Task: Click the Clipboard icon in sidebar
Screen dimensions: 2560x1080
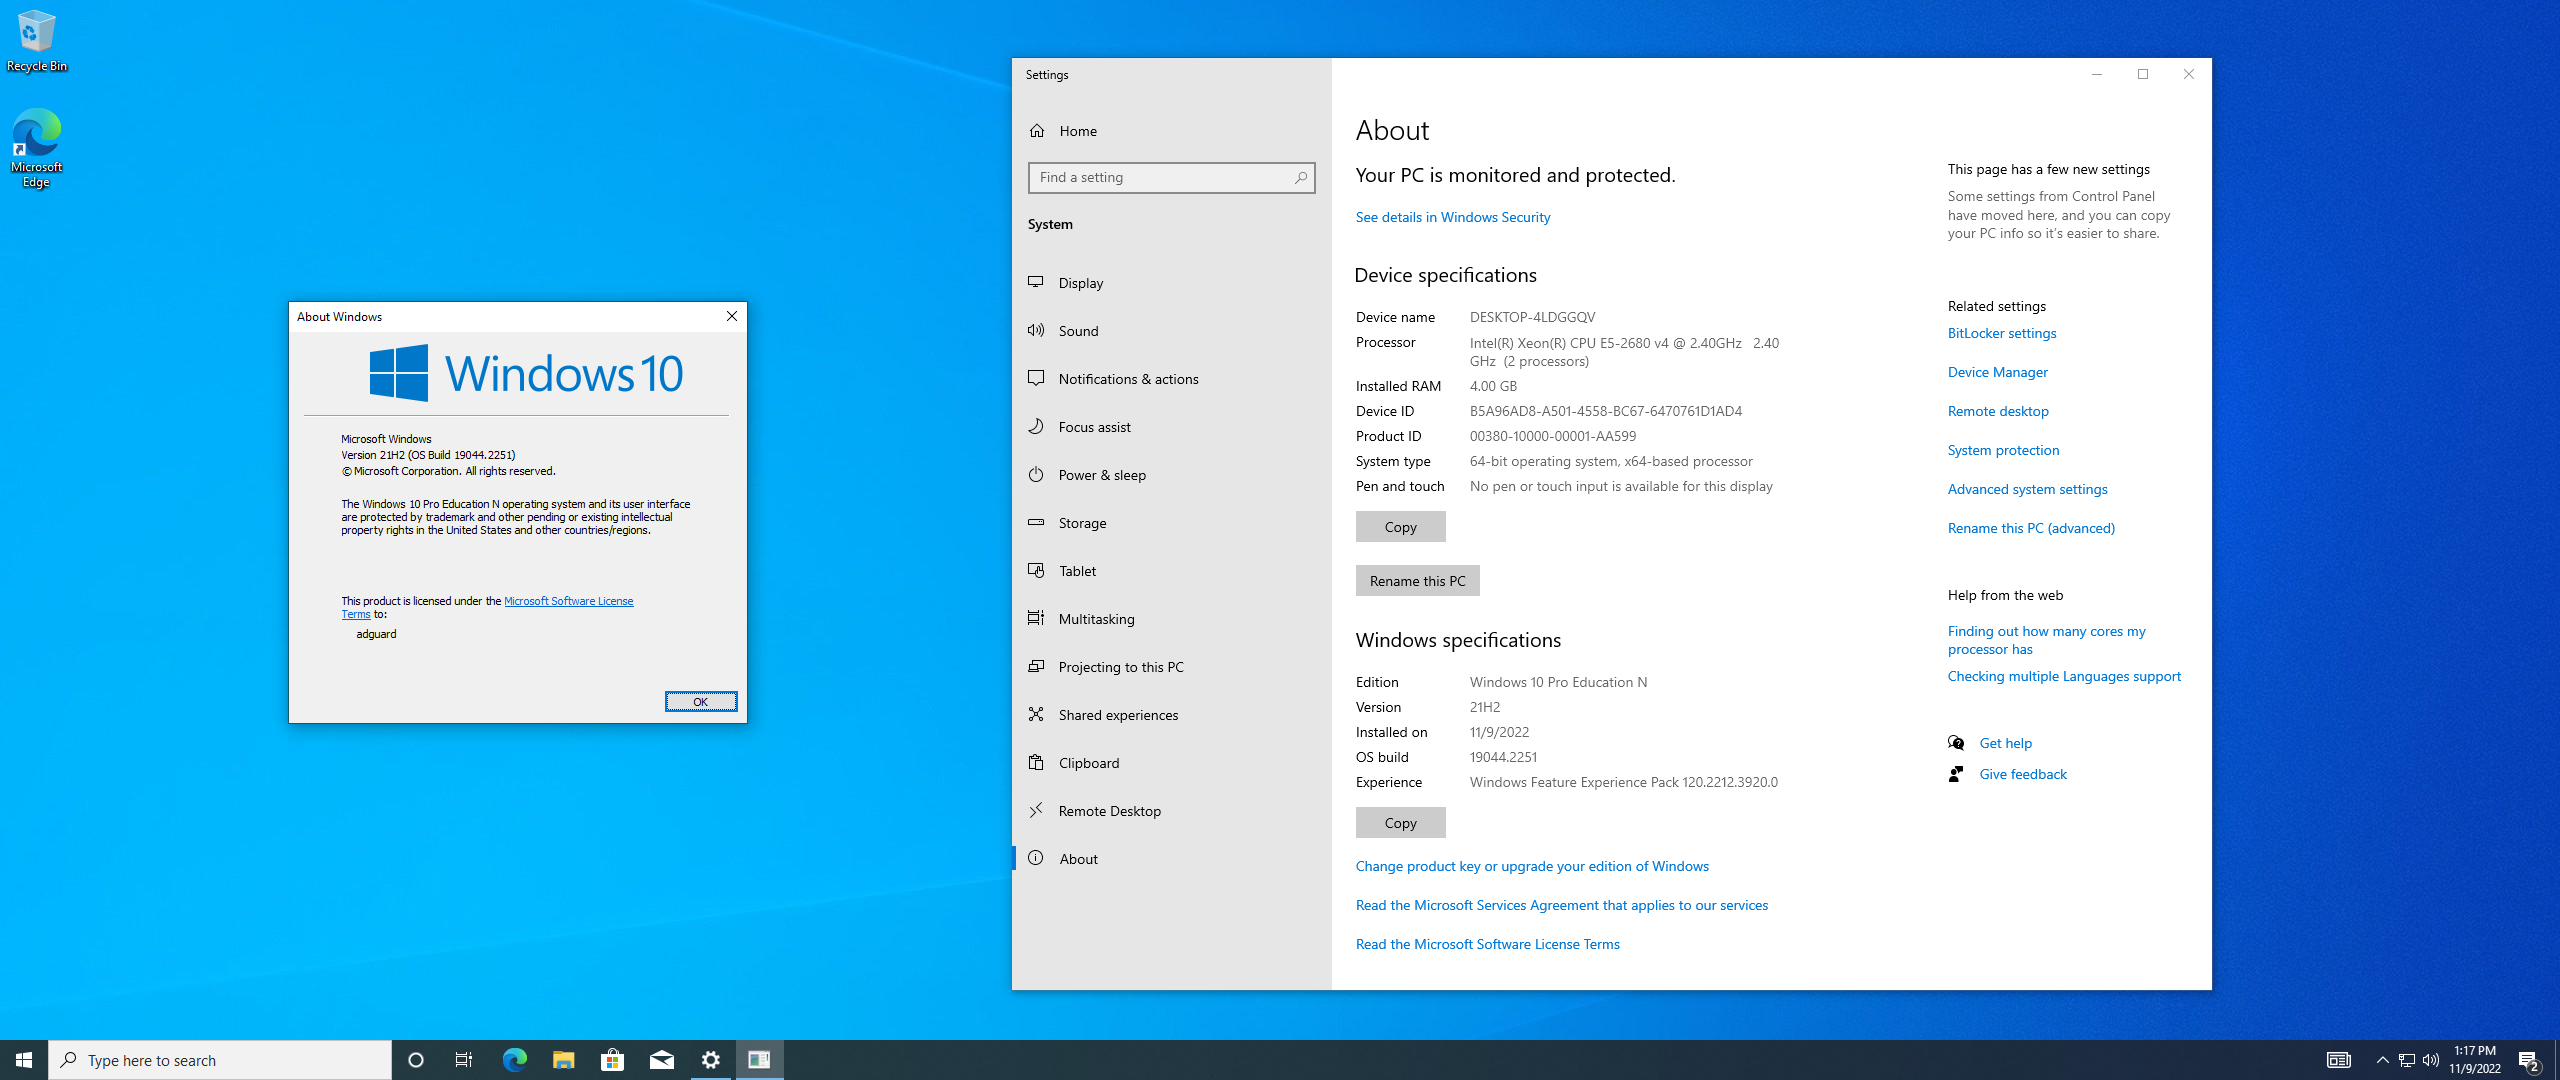Action: click(1036, 762)
